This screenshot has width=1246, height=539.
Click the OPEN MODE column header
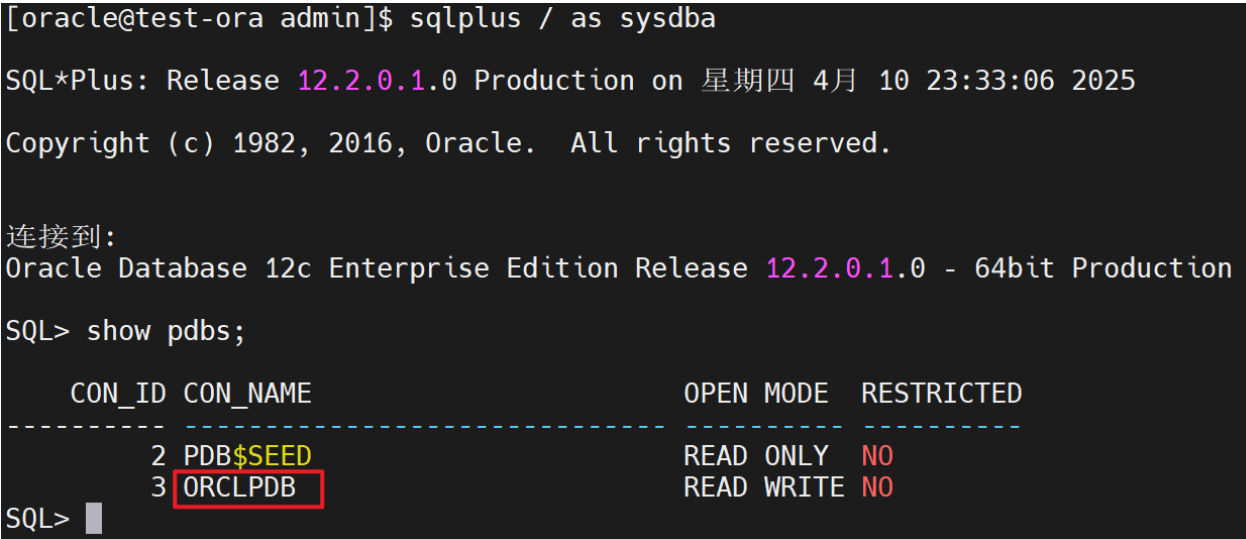pos(755,394)
